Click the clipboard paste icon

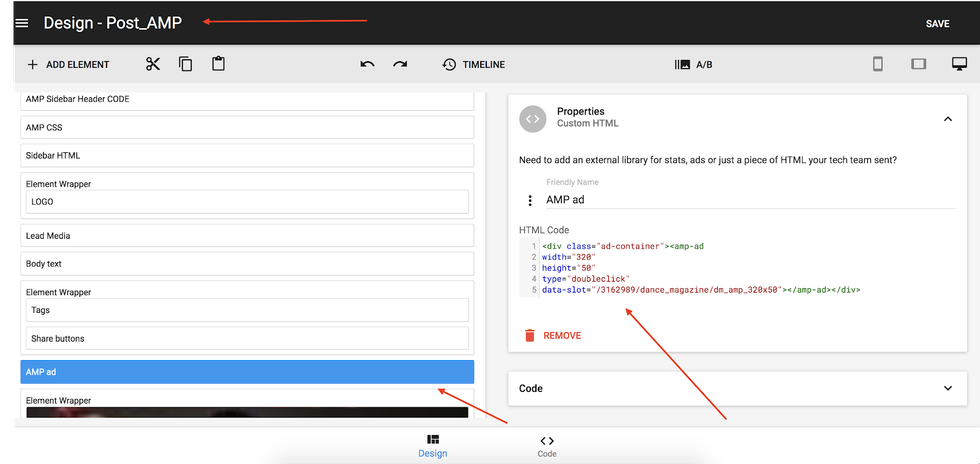[x=218, y=64]
